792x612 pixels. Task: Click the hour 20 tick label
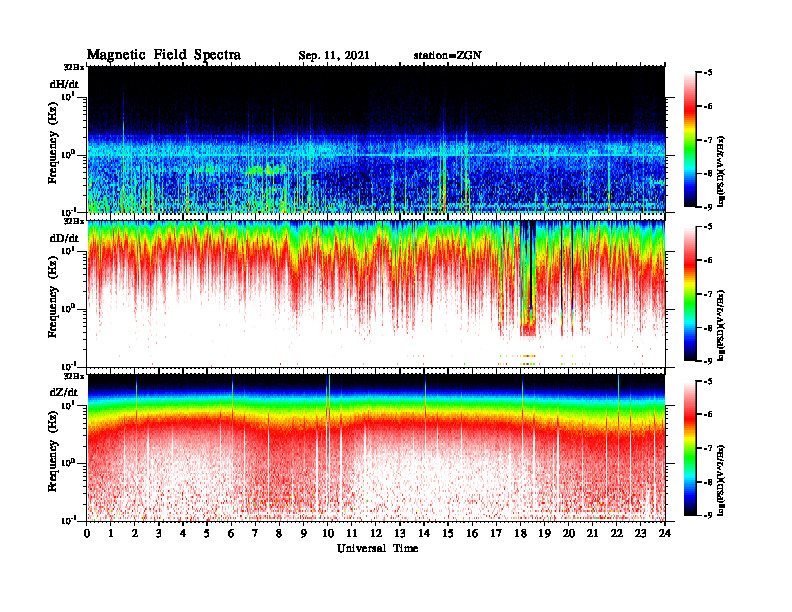tap(568, 533)
